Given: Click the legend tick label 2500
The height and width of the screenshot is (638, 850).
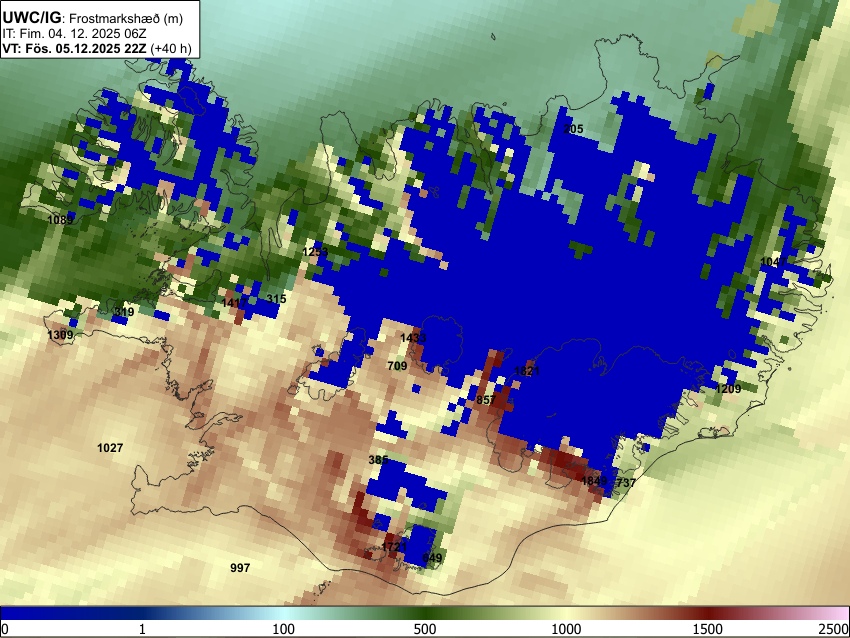Looking at the screenshot, I should [834, 629].
